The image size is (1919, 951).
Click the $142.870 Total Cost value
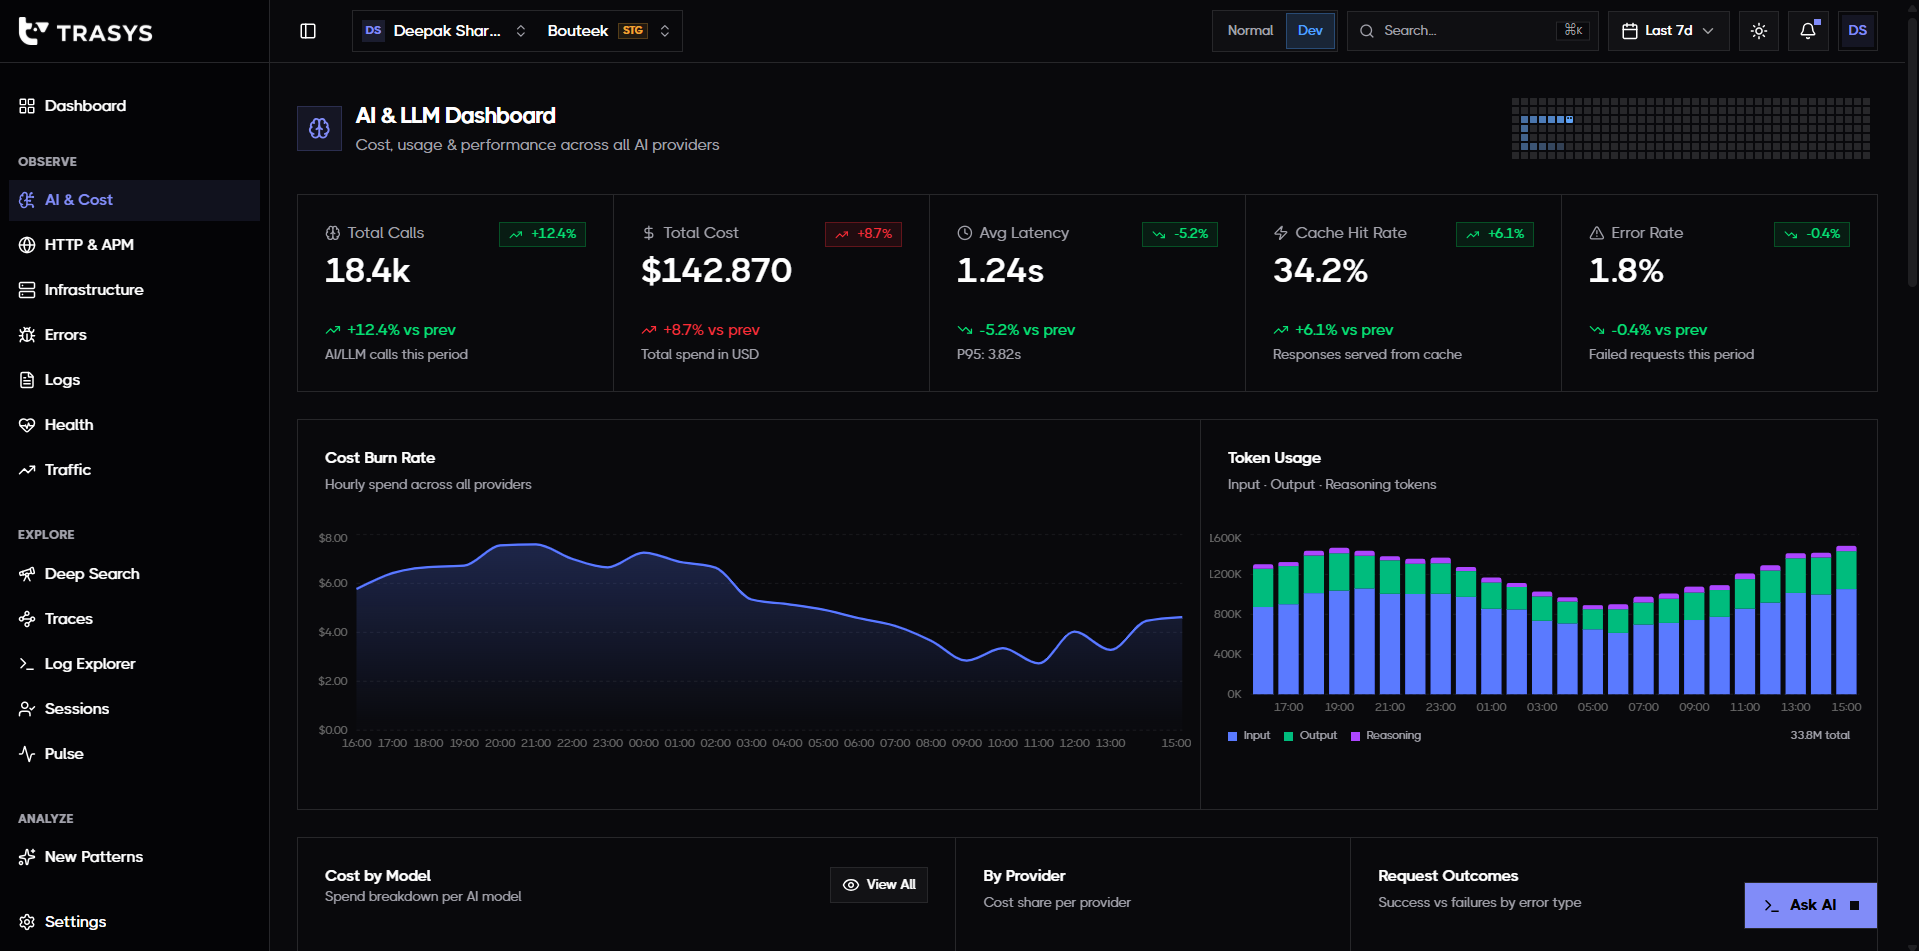(717, 271)
